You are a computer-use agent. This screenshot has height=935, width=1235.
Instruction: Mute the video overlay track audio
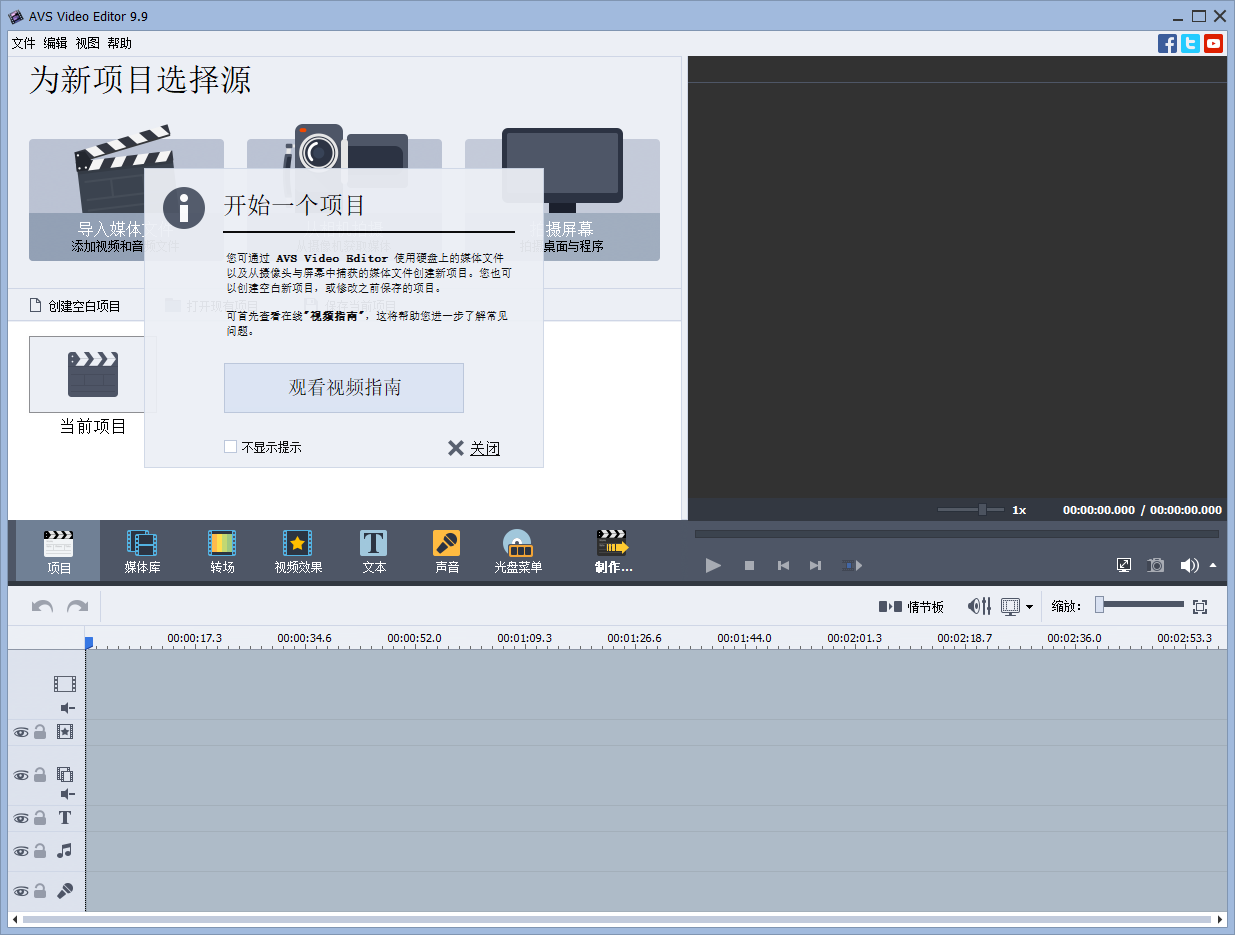click(67, 794)
